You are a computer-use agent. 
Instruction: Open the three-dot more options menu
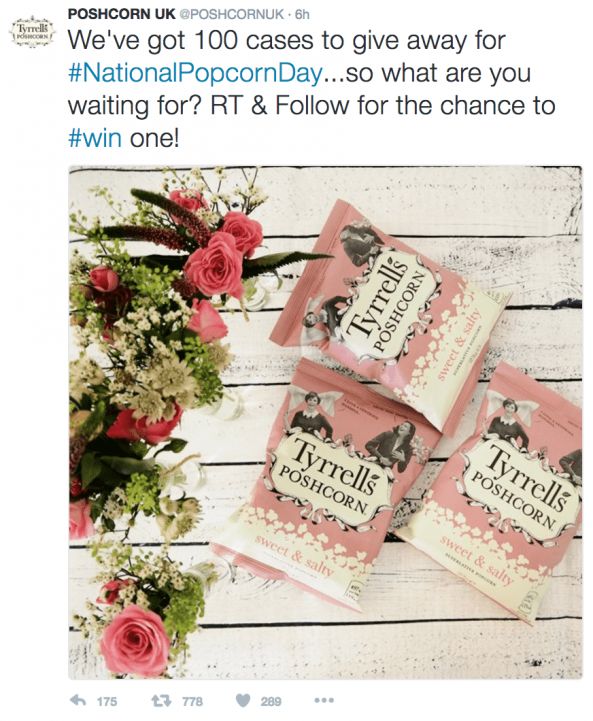tap(324, 700)
